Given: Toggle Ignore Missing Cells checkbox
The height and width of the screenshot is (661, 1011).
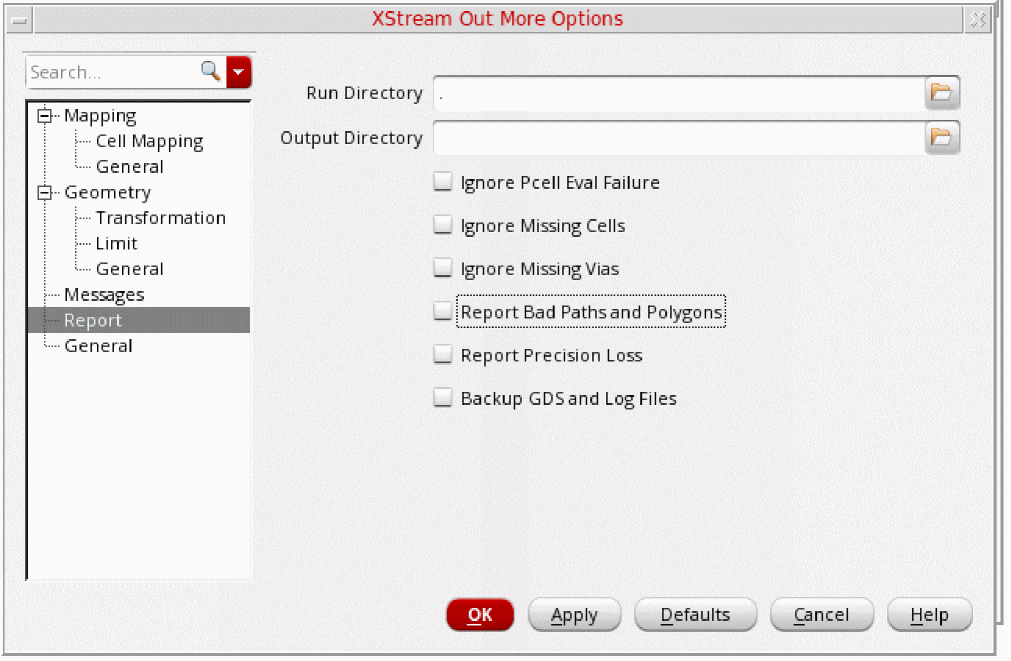Looking at the screenshot, I should tap(443, 226).
